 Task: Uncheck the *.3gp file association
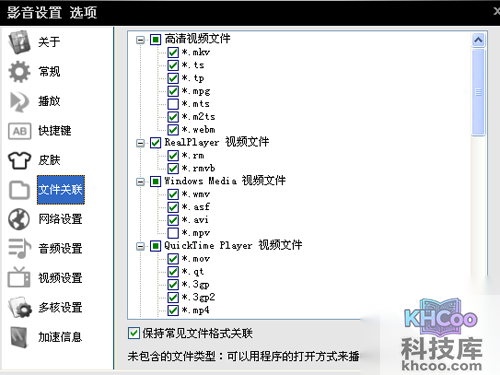pos(173,285)
